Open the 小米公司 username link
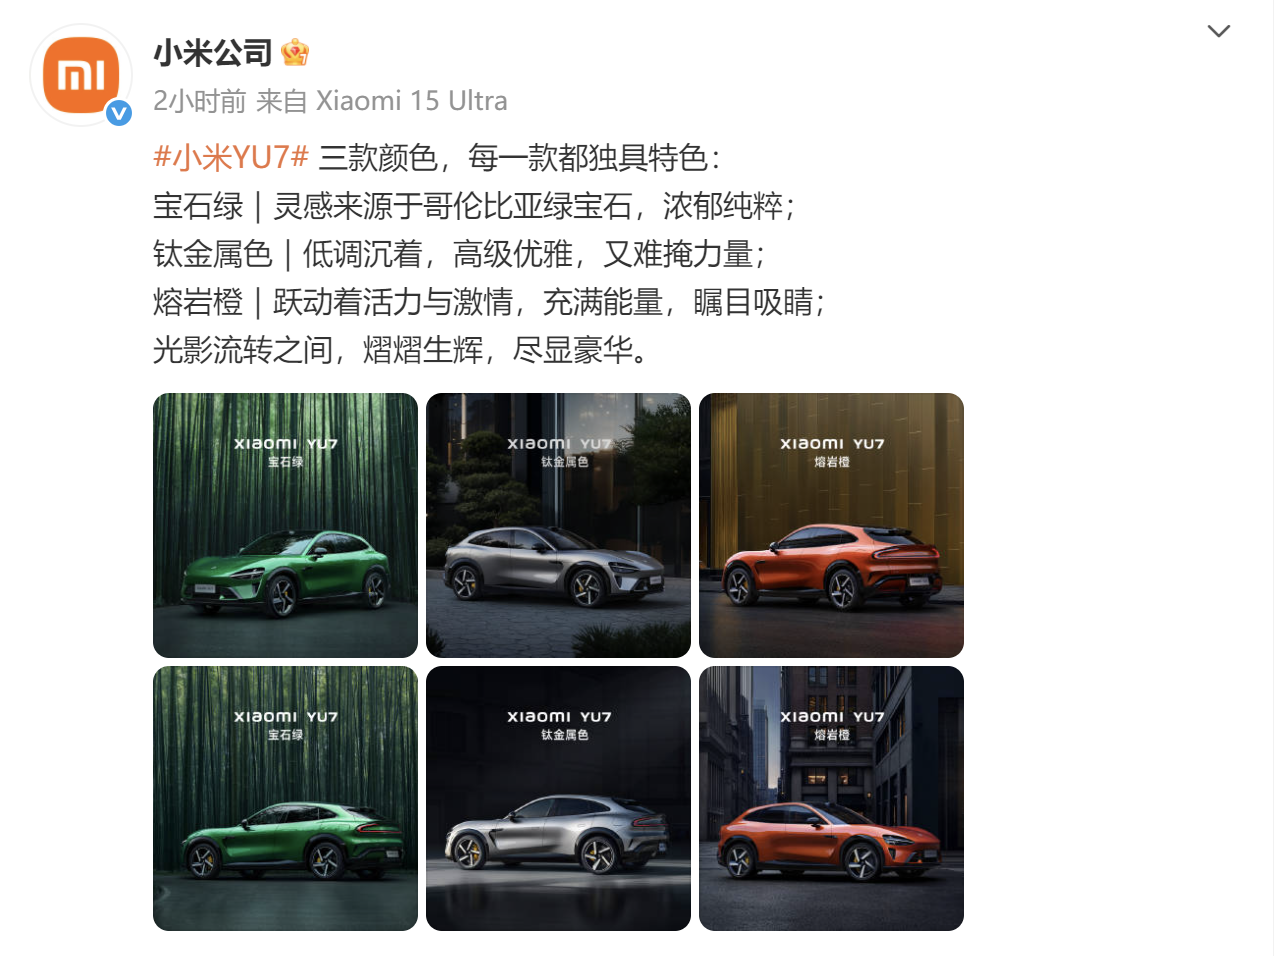Screen dimensions: 1274x956 [213, 52]
